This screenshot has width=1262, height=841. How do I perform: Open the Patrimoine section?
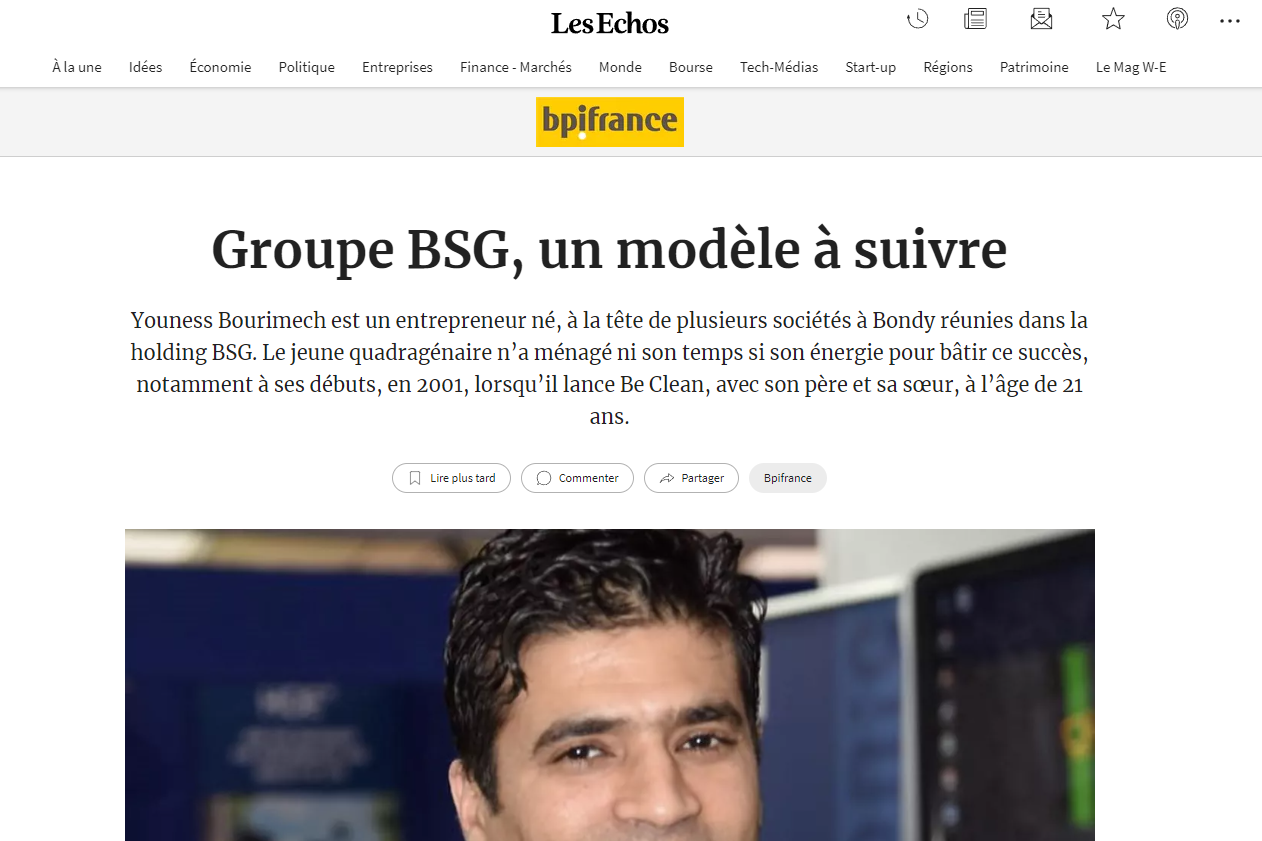click(x=1034, y=67)
